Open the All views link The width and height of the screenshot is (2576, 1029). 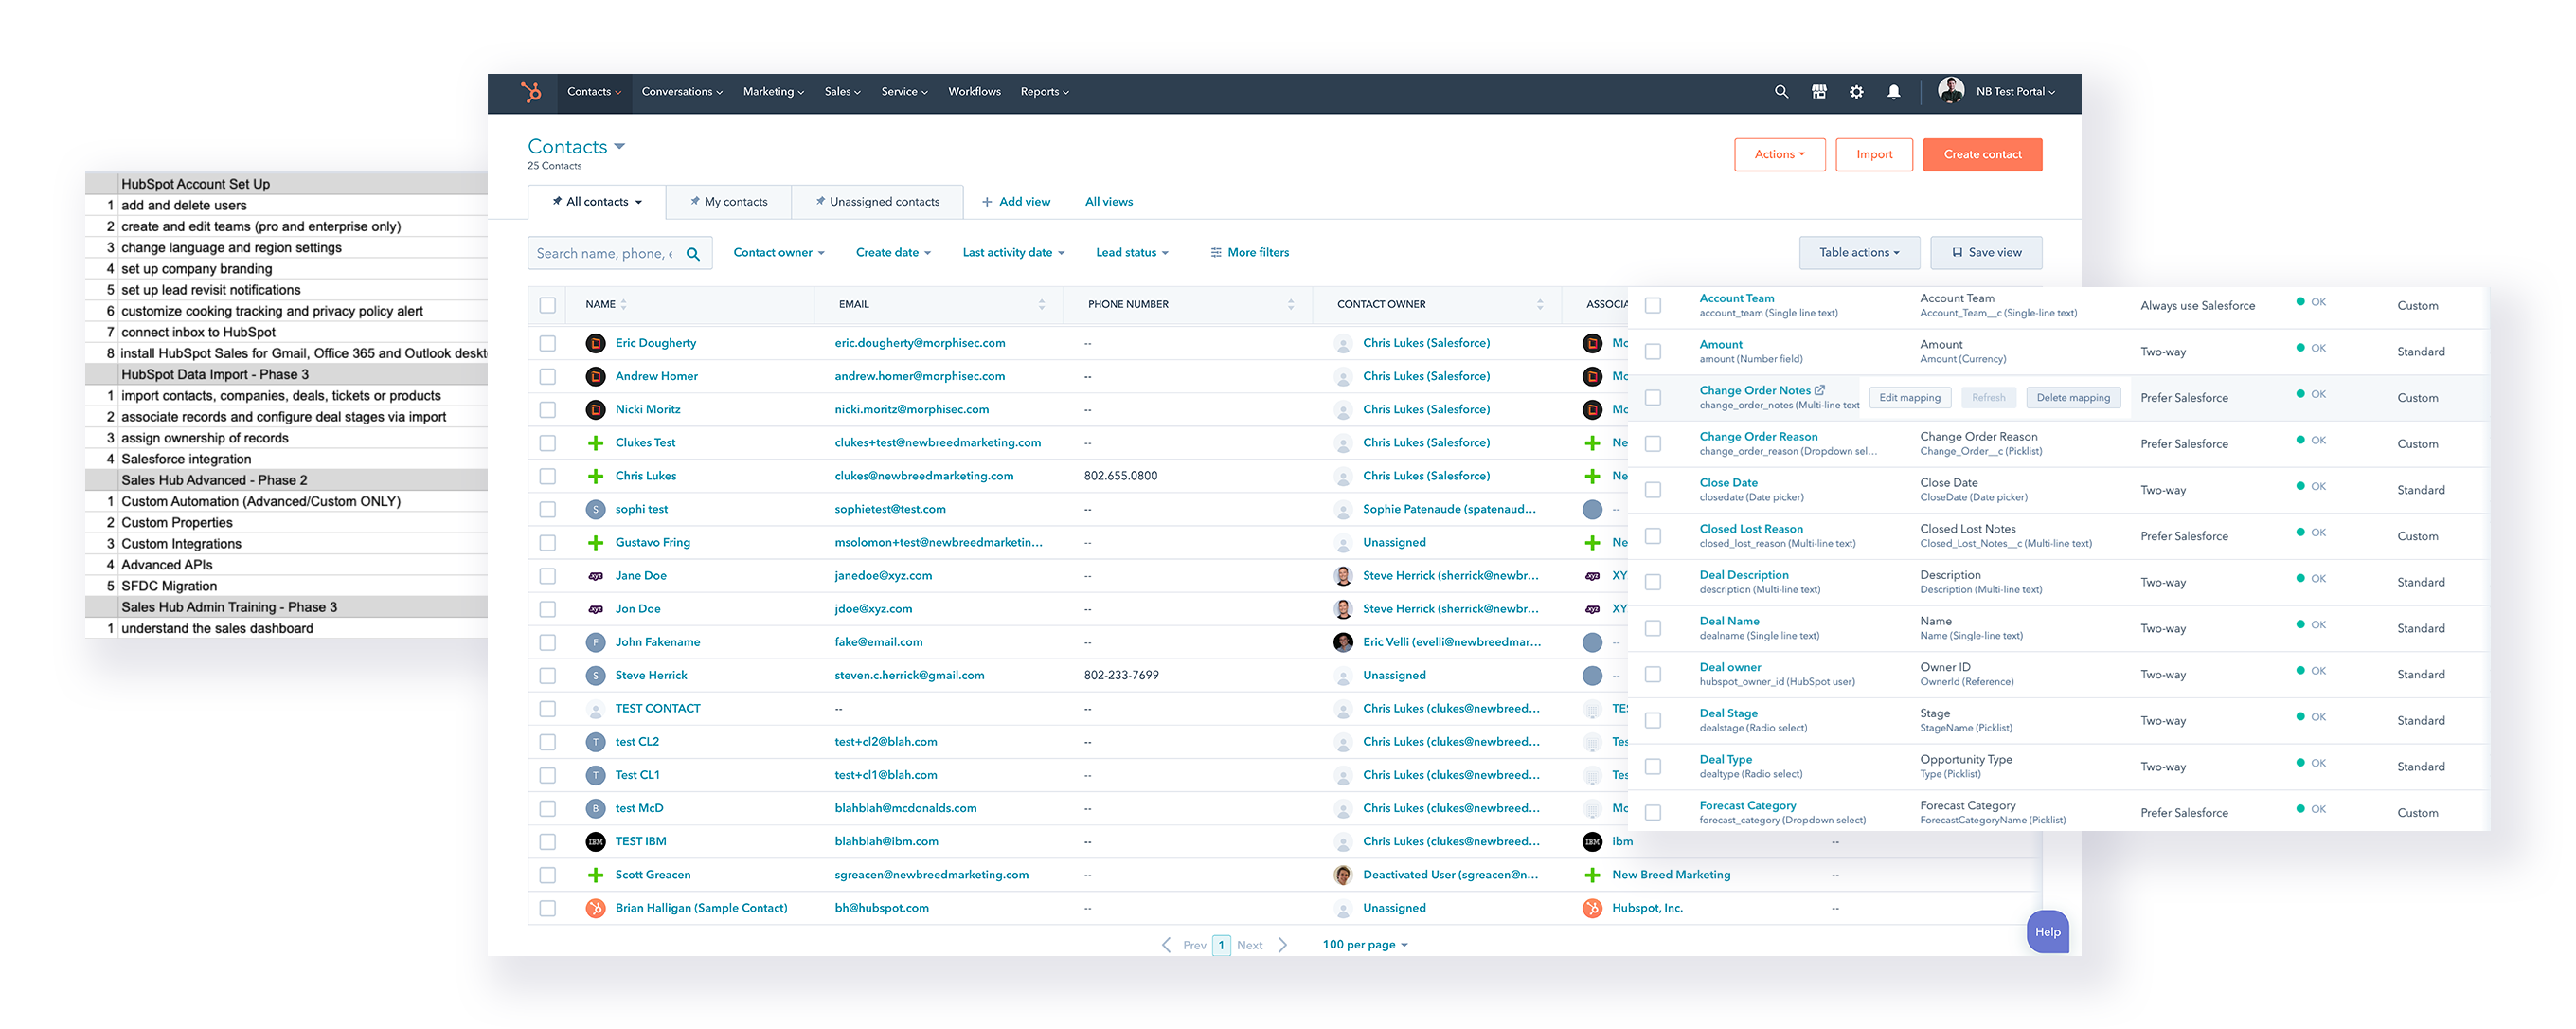click(x=1109, y=202)
